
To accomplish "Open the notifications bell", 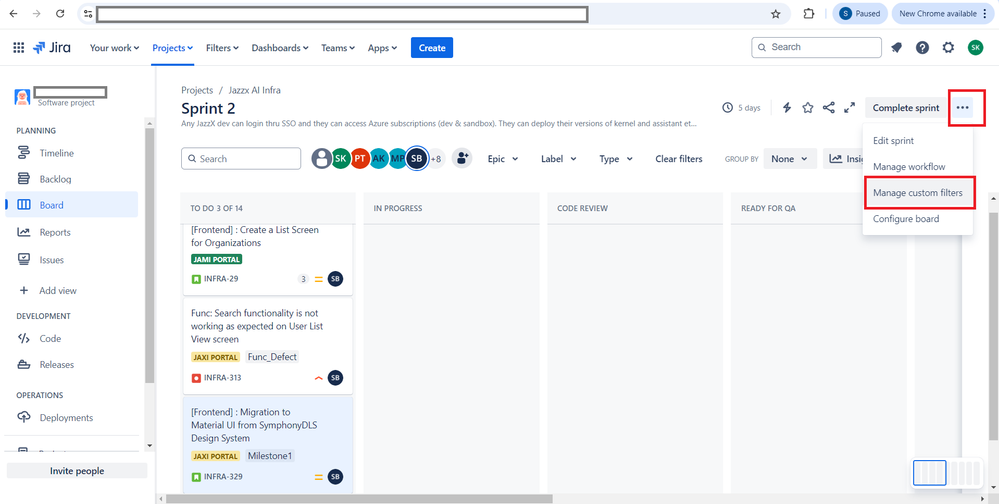I will tap(896, 48).
